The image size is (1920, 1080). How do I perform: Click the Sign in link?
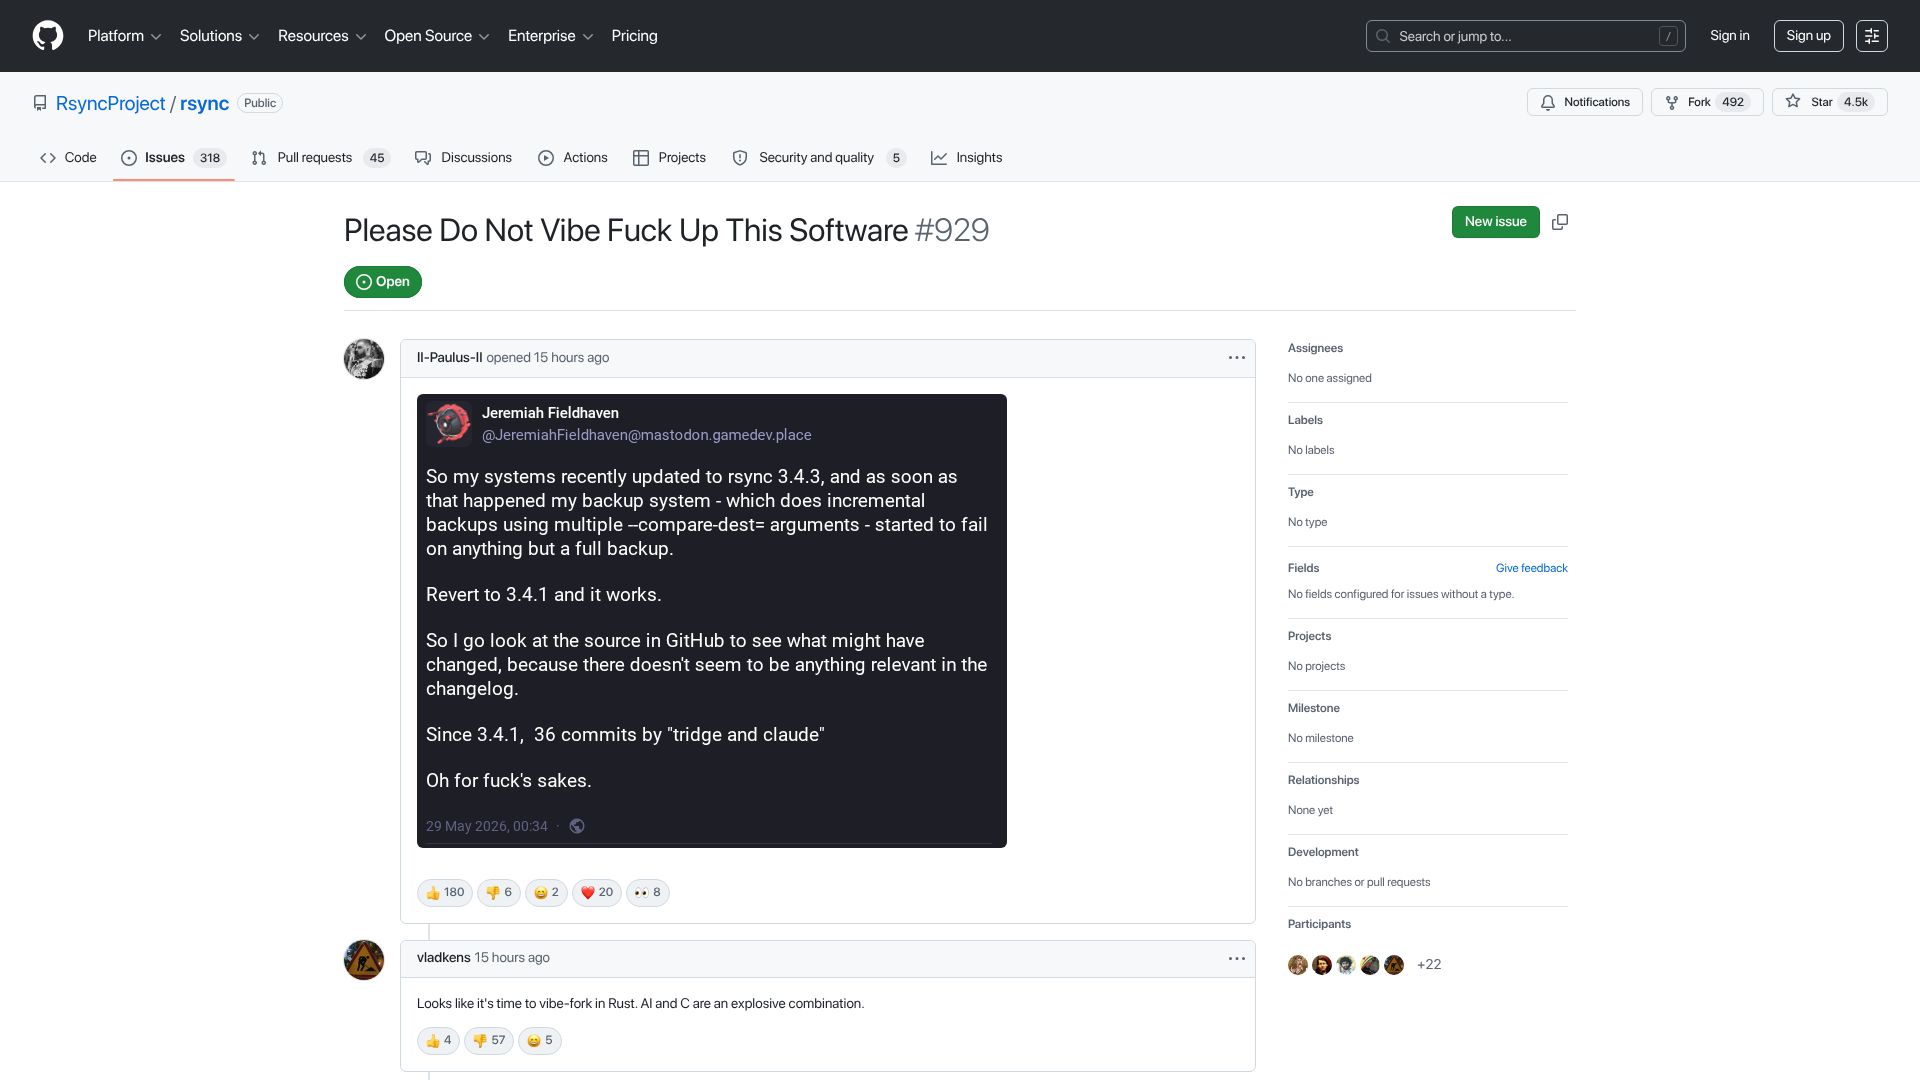(x=1729, y=36)
